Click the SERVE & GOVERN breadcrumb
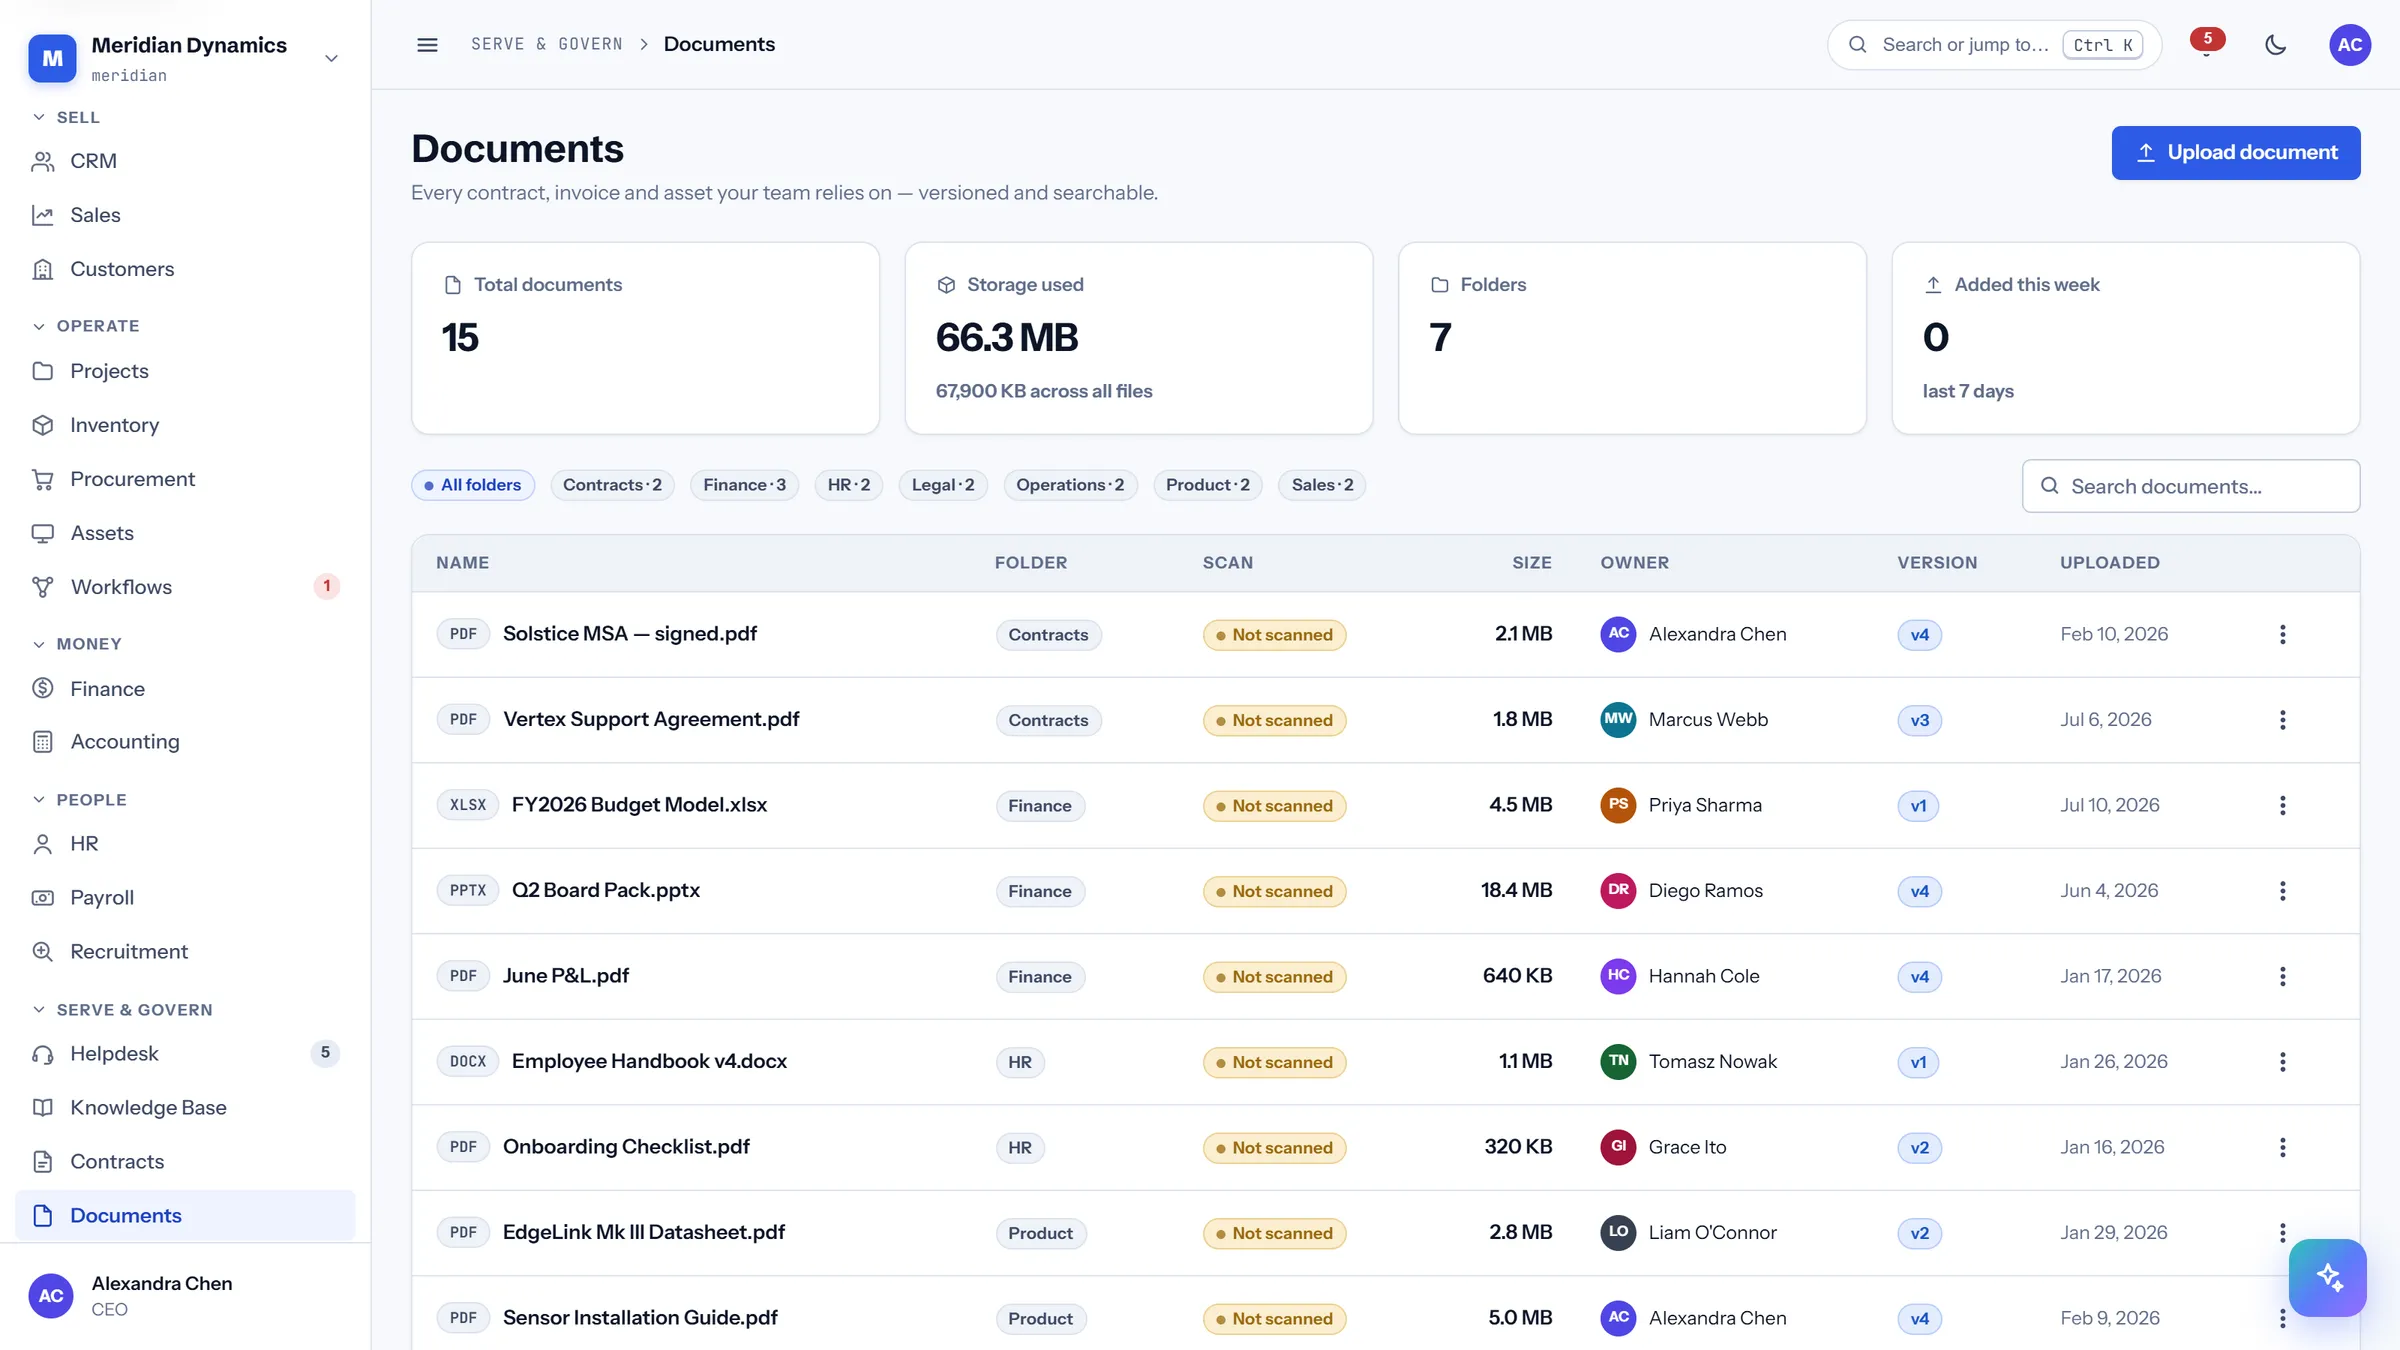 tap(547, 44)
